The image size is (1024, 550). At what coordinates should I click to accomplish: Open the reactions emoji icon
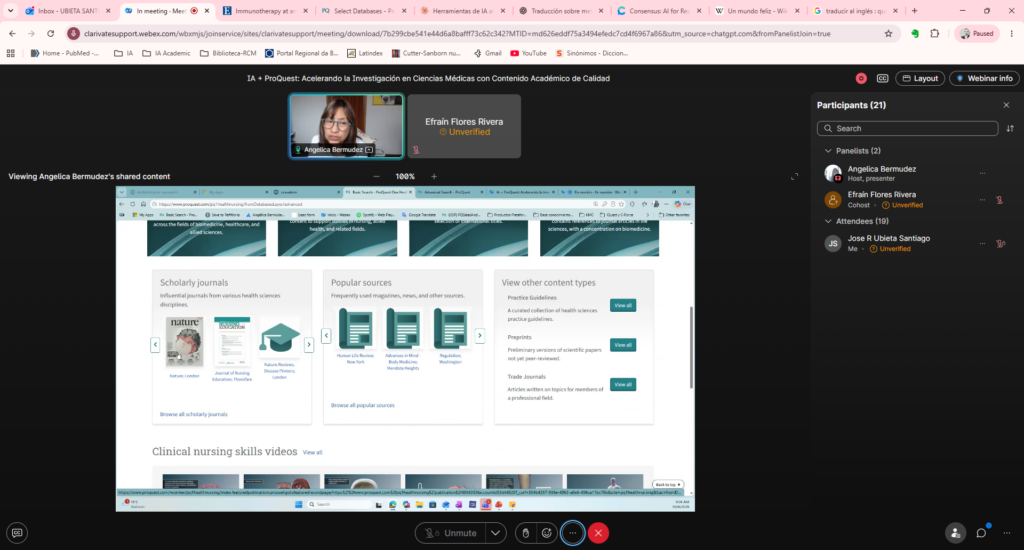pos(547,533)
